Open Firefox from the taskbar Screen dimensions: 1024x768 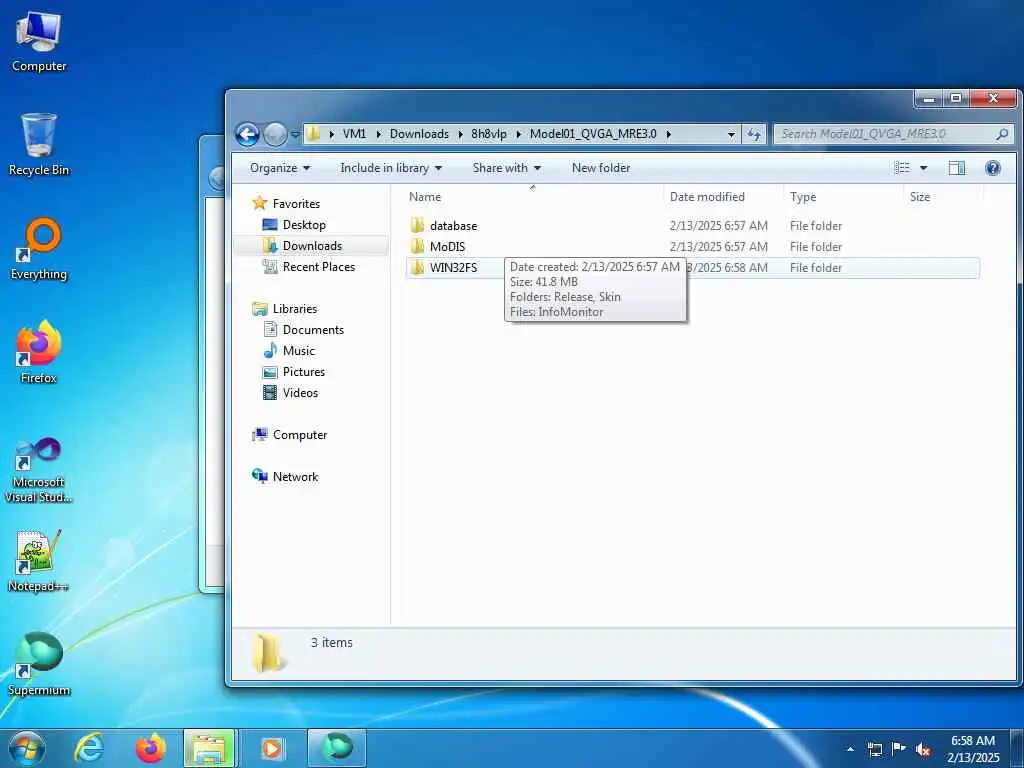[x=150, y=748]
